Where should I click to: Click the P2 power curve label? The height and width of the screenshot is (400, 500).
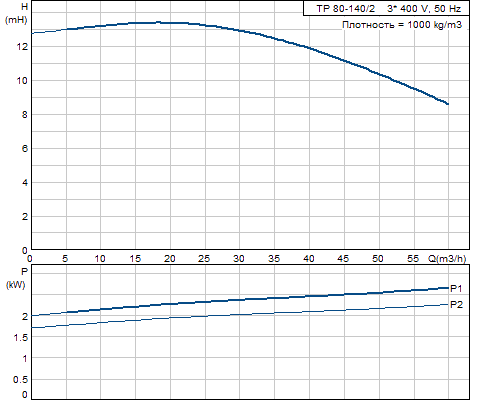tap(456, 305)
